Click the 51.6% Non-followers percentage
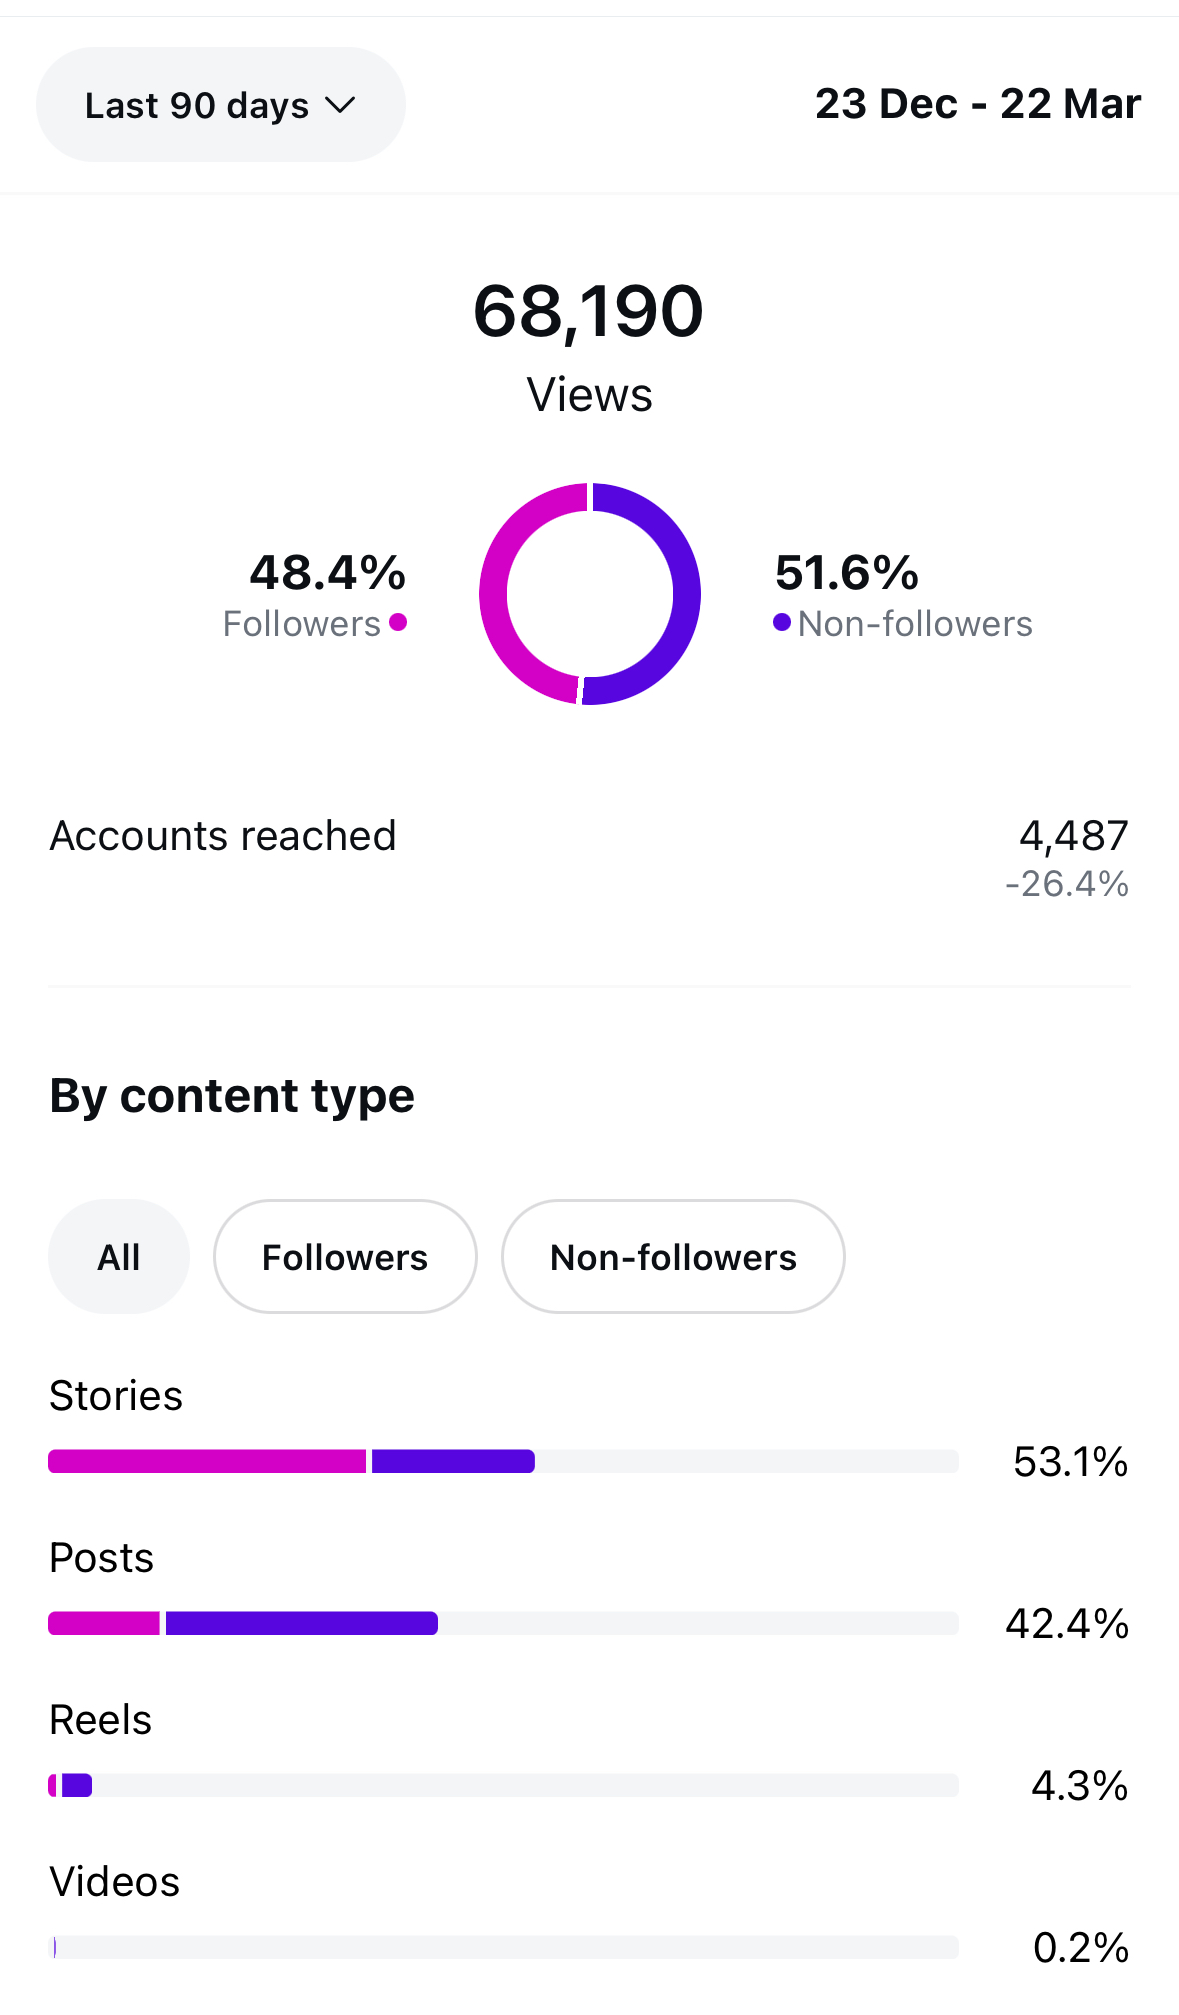This screenshot has height=2015, width=1179. tap(847, 573)
